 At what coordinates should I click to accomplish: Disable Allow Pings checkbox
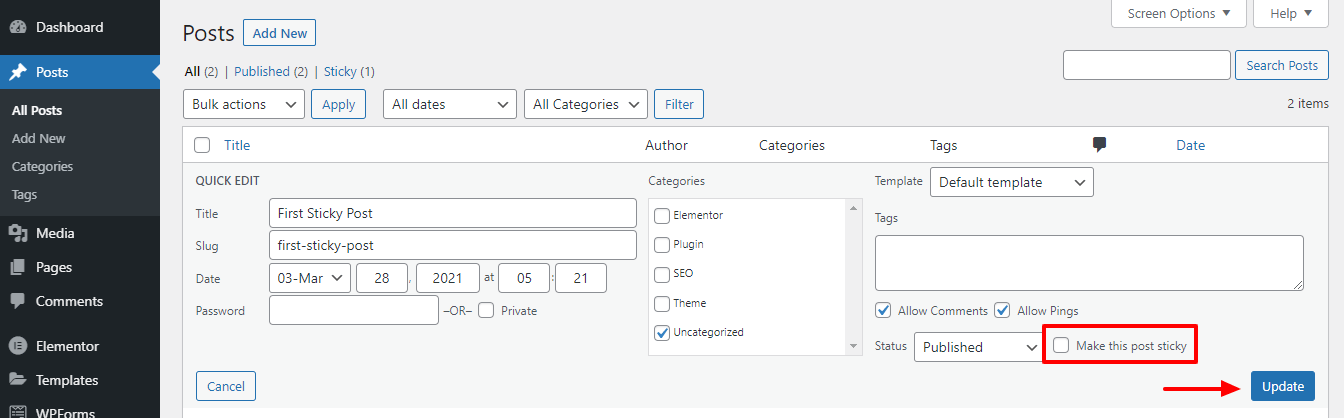(x=1002, y=310)
